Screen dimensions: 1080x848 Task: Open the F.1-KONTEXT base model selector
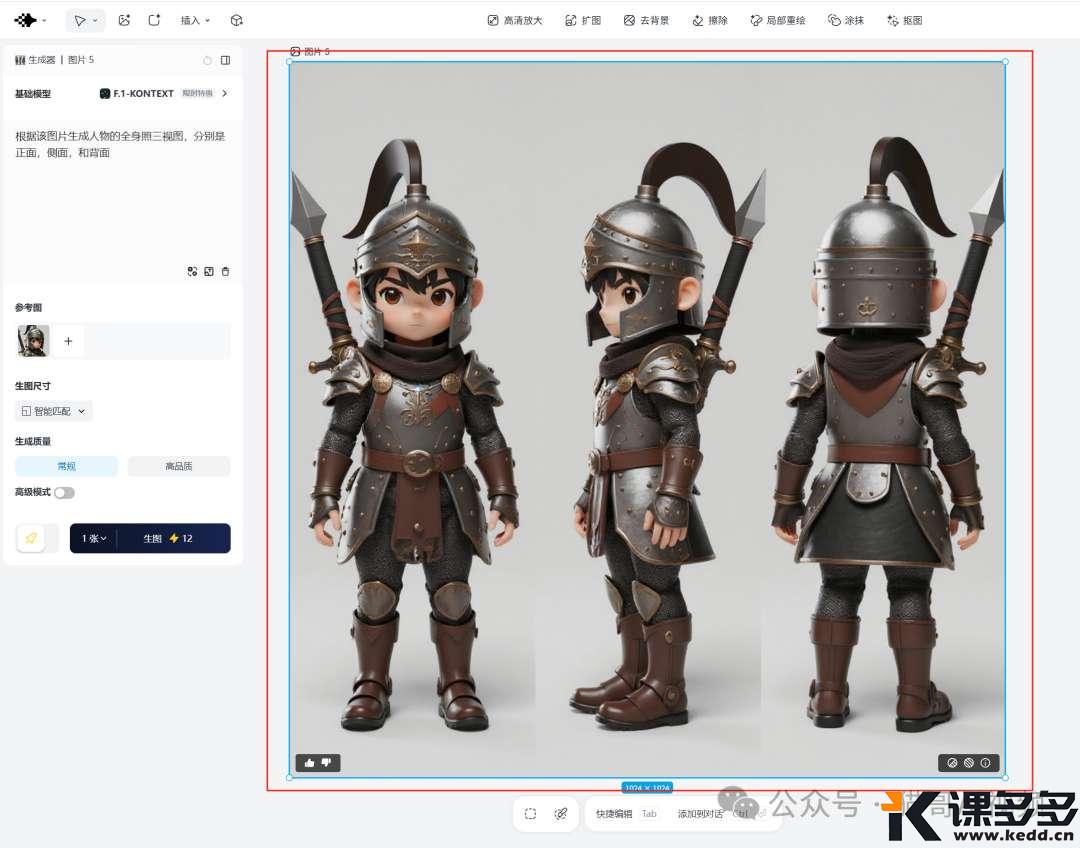coord(163,94)
